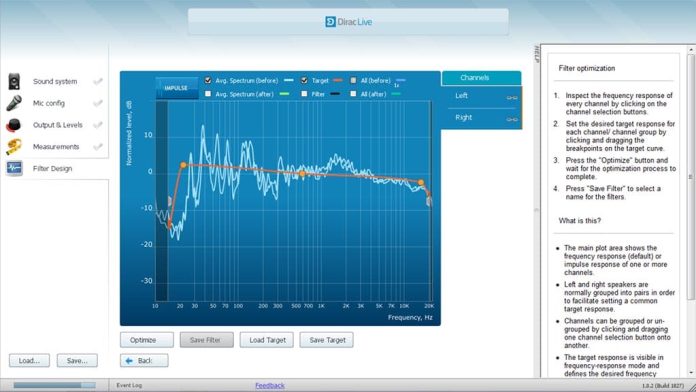This screenshot has height=392, width=696.
Task: Click left frequency range limit handle
Action: click(170, 201)
